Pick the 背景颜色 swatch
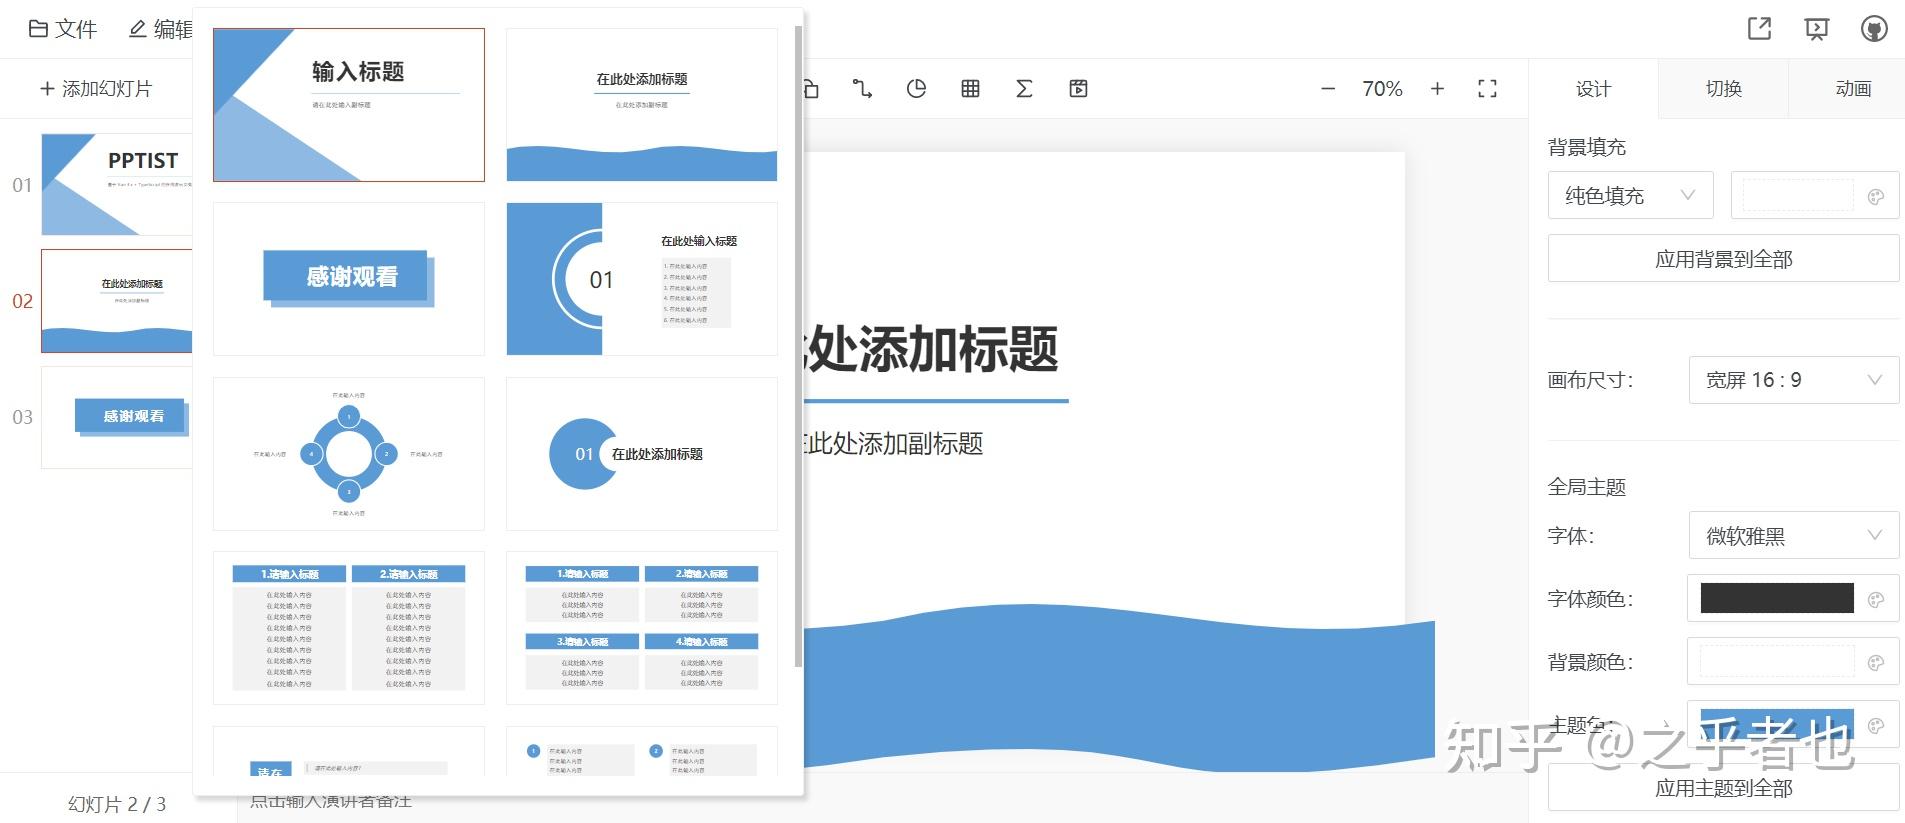Screen dimensions: 1905x823 pos(1777,662)
